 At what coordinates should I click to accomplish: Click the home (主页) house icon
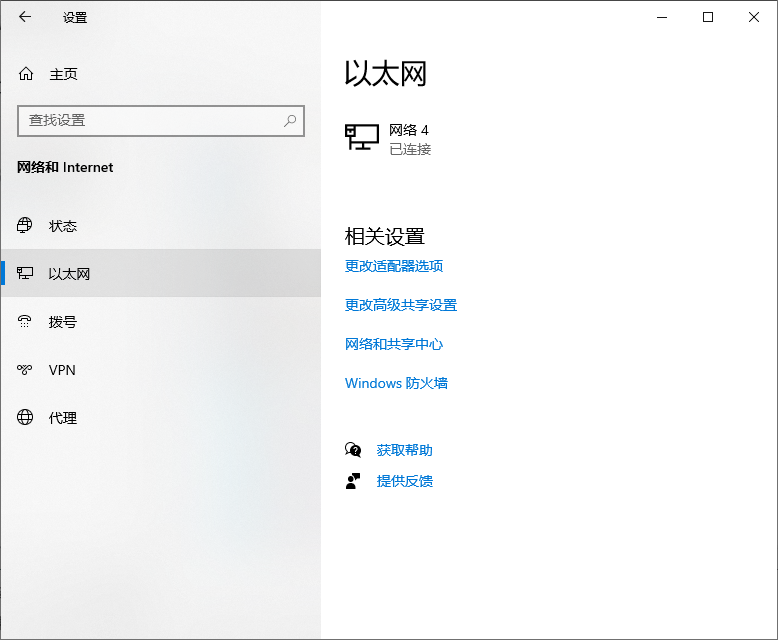26,74
